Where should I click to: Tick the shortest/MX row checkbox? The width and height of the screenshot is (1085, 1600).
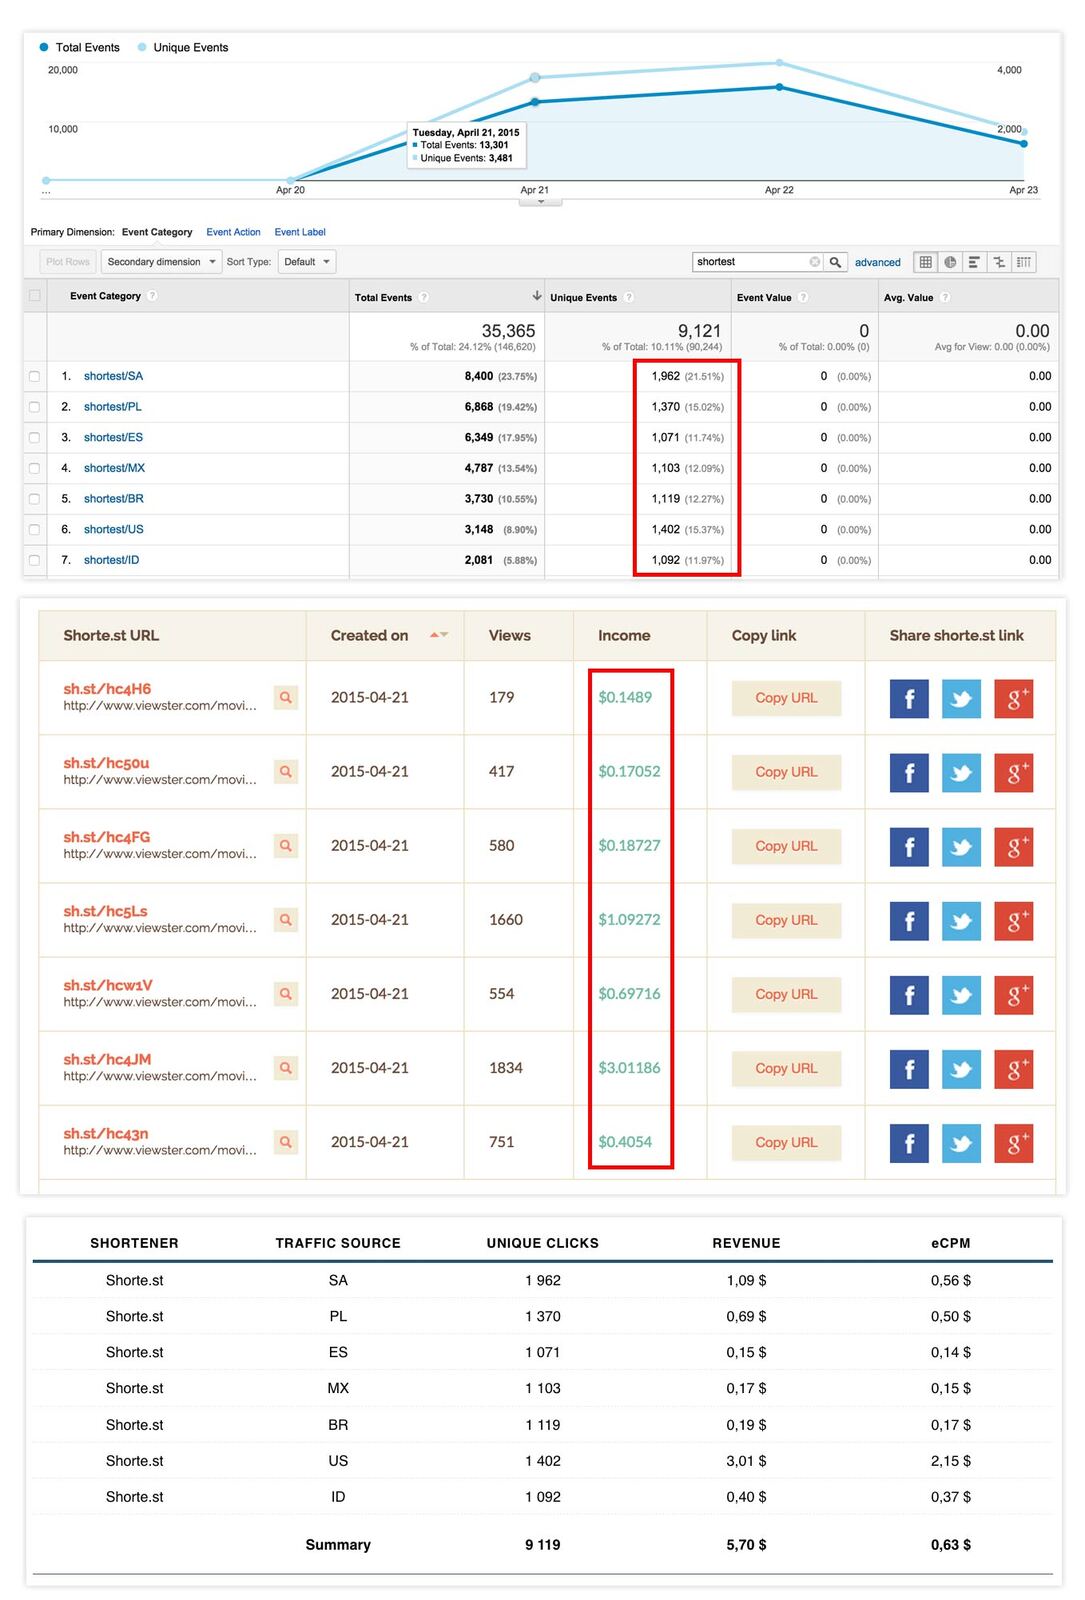pos(35,469)
